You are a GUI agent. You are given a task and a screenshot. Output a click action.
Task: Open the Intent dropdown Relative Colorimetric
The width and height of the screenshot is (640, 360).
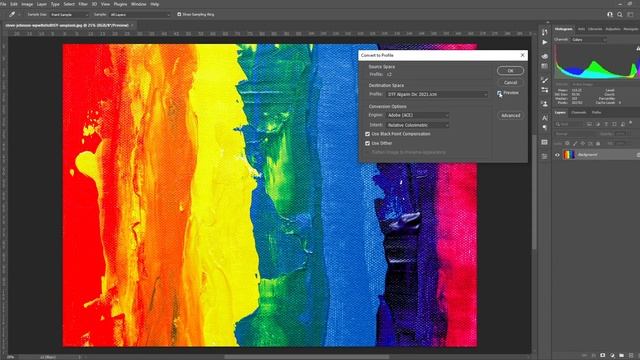click(x=418, y=125)
